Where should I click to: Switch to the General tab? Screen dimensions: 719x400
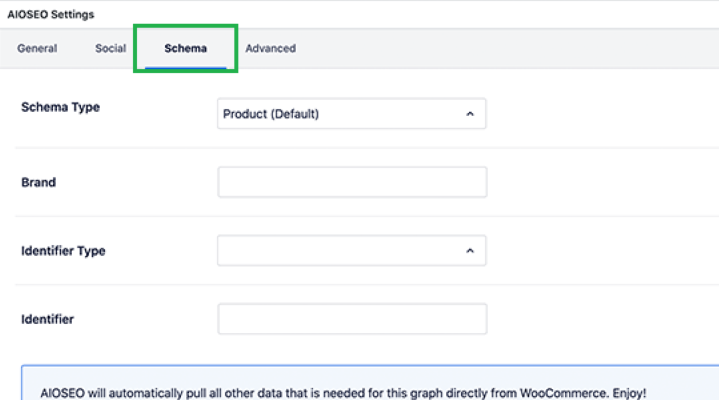pyautogui.click(x=37, y=48)
